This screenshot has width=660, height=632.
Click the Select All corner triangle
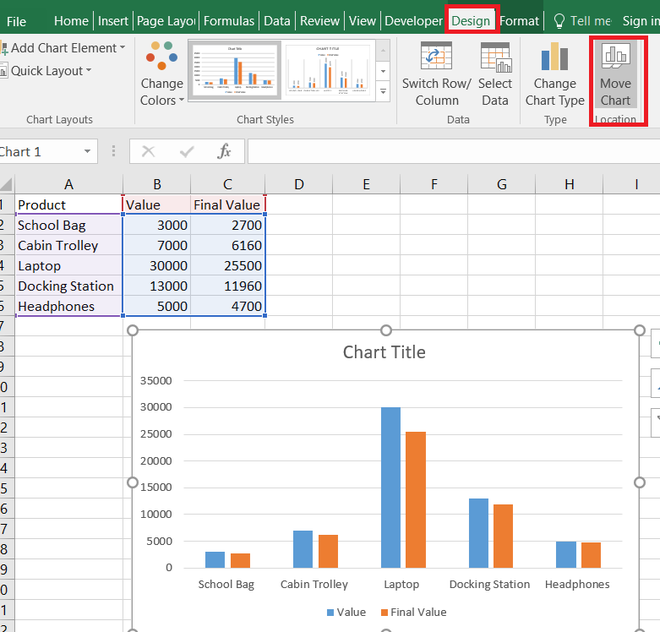[6, 184]
